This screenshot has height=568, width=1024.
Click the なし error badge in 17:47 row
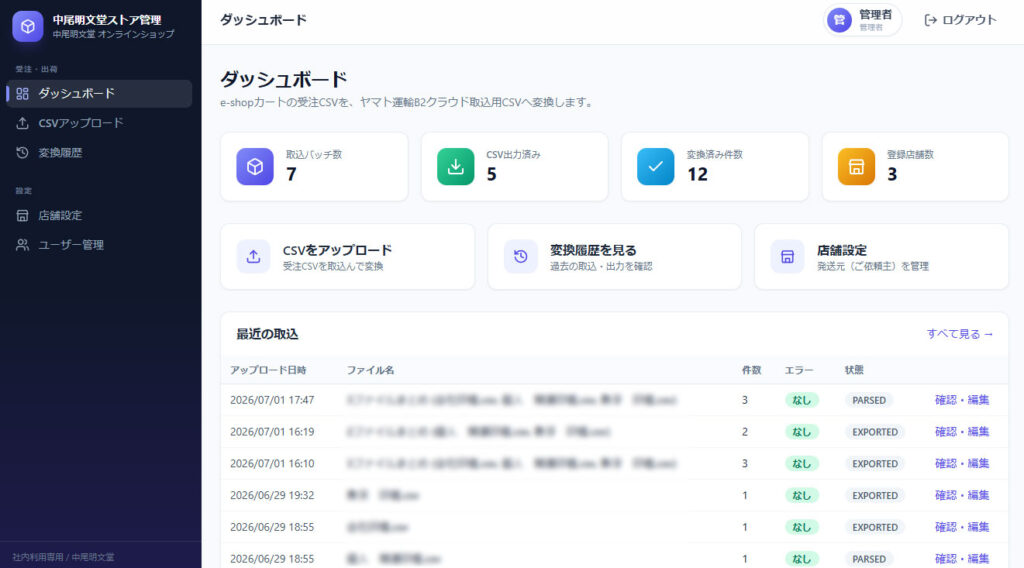[801, 400]
